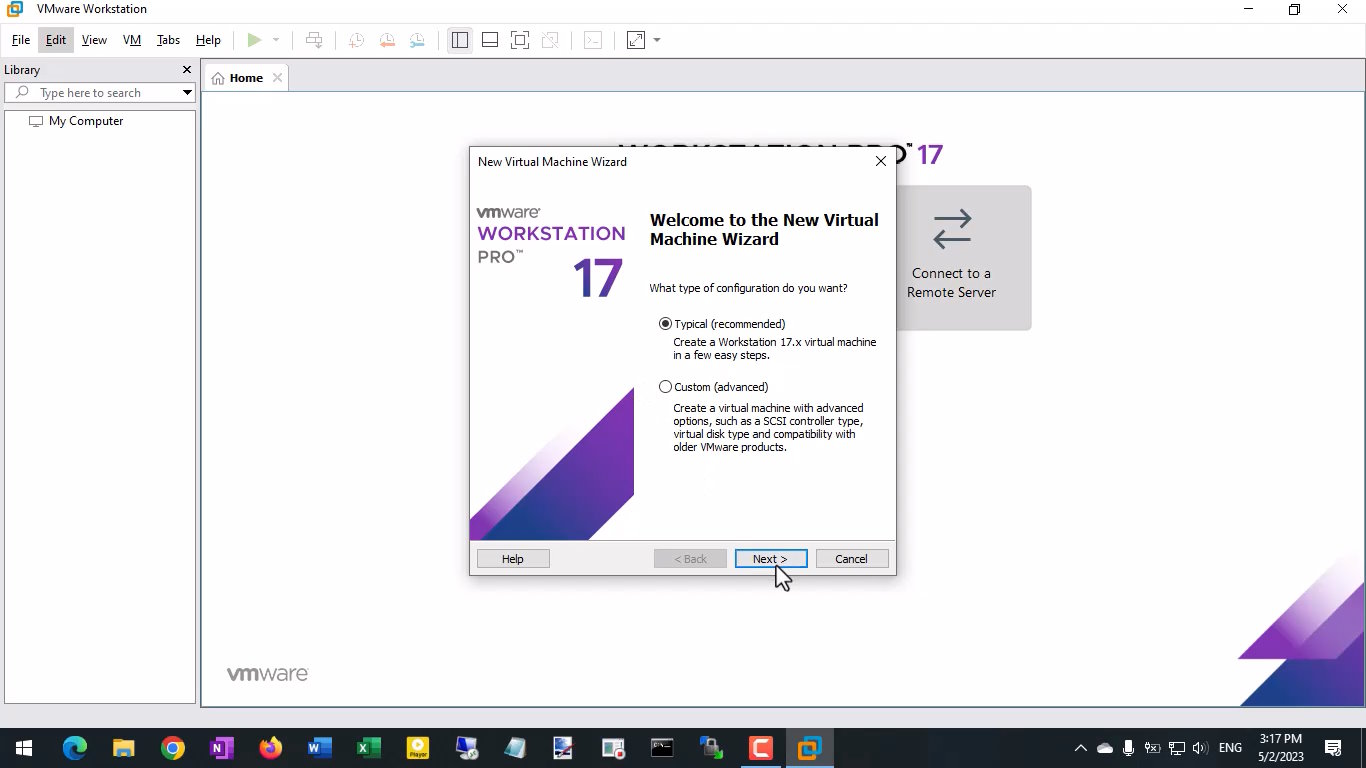
Task: Open the Tabs menu
Action: click(168, 40)
